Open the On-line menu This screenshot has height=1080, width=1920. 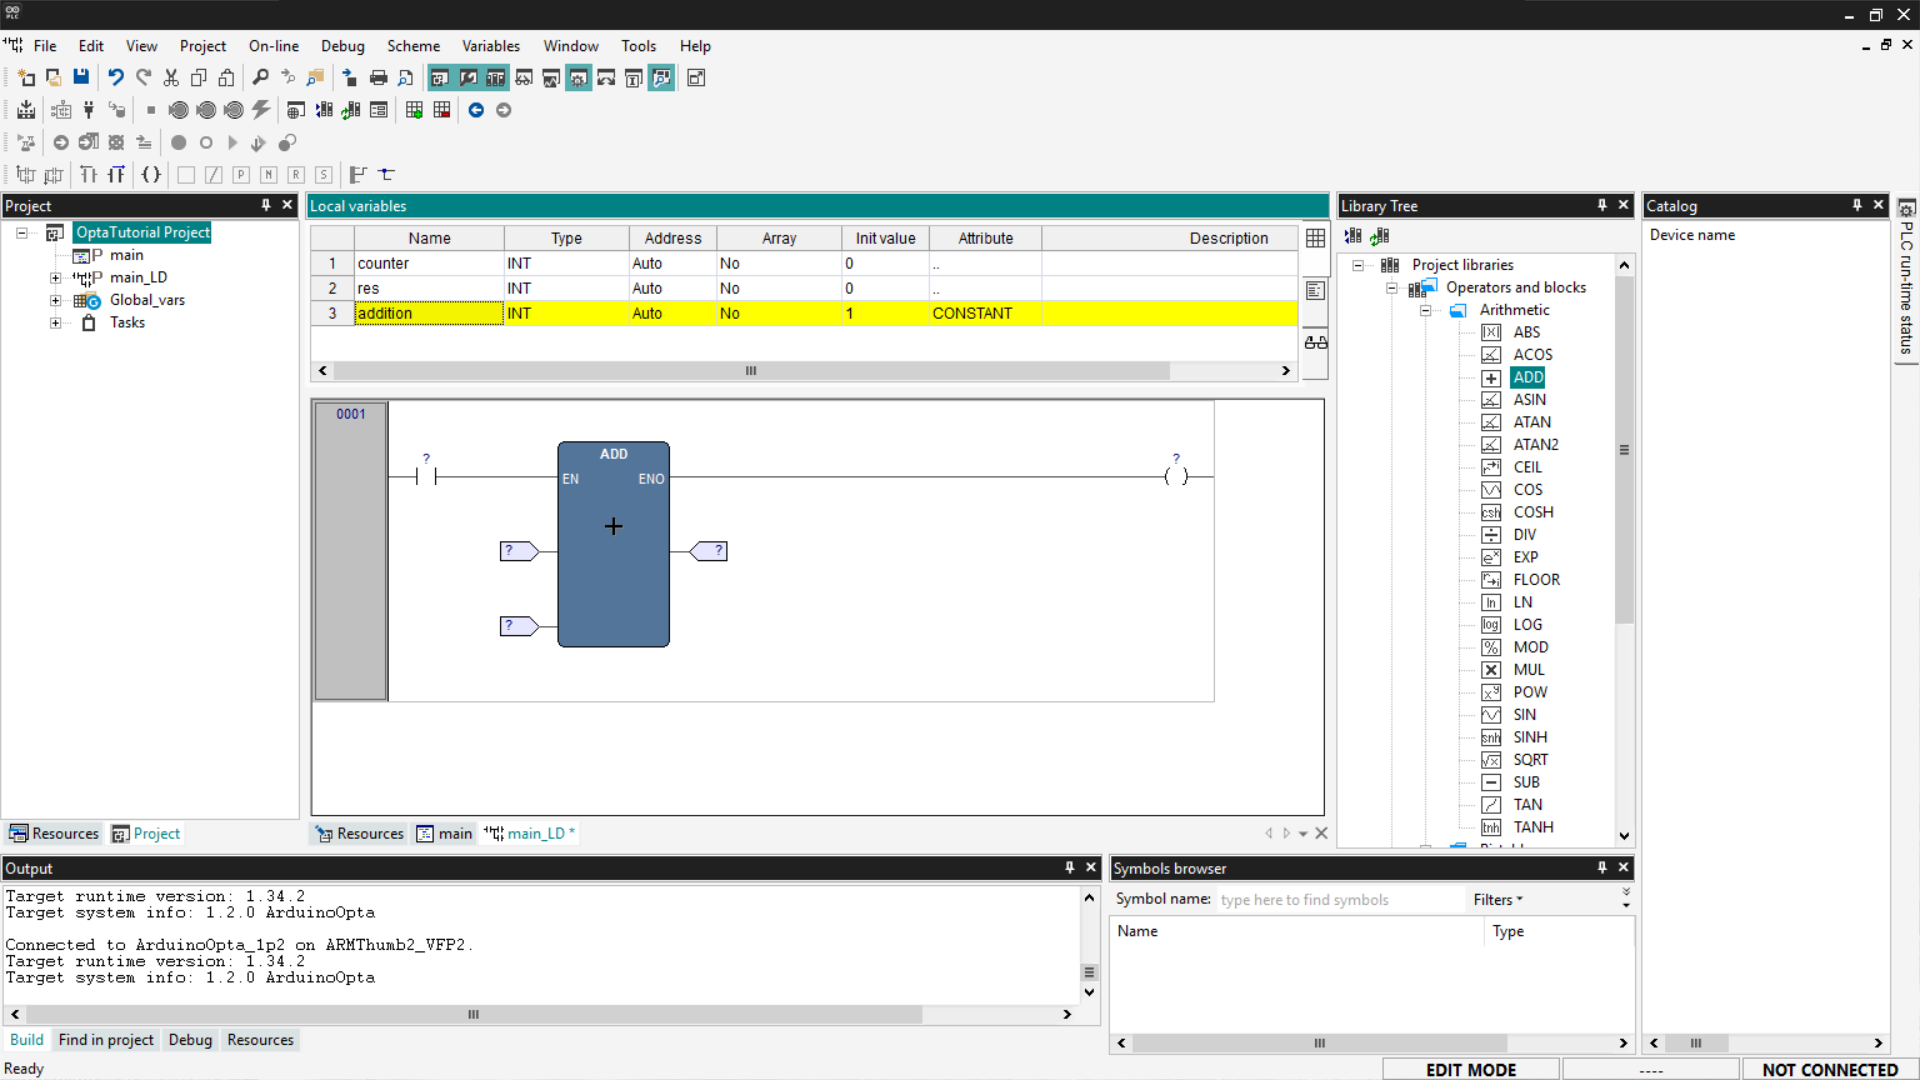click(273, 46)
